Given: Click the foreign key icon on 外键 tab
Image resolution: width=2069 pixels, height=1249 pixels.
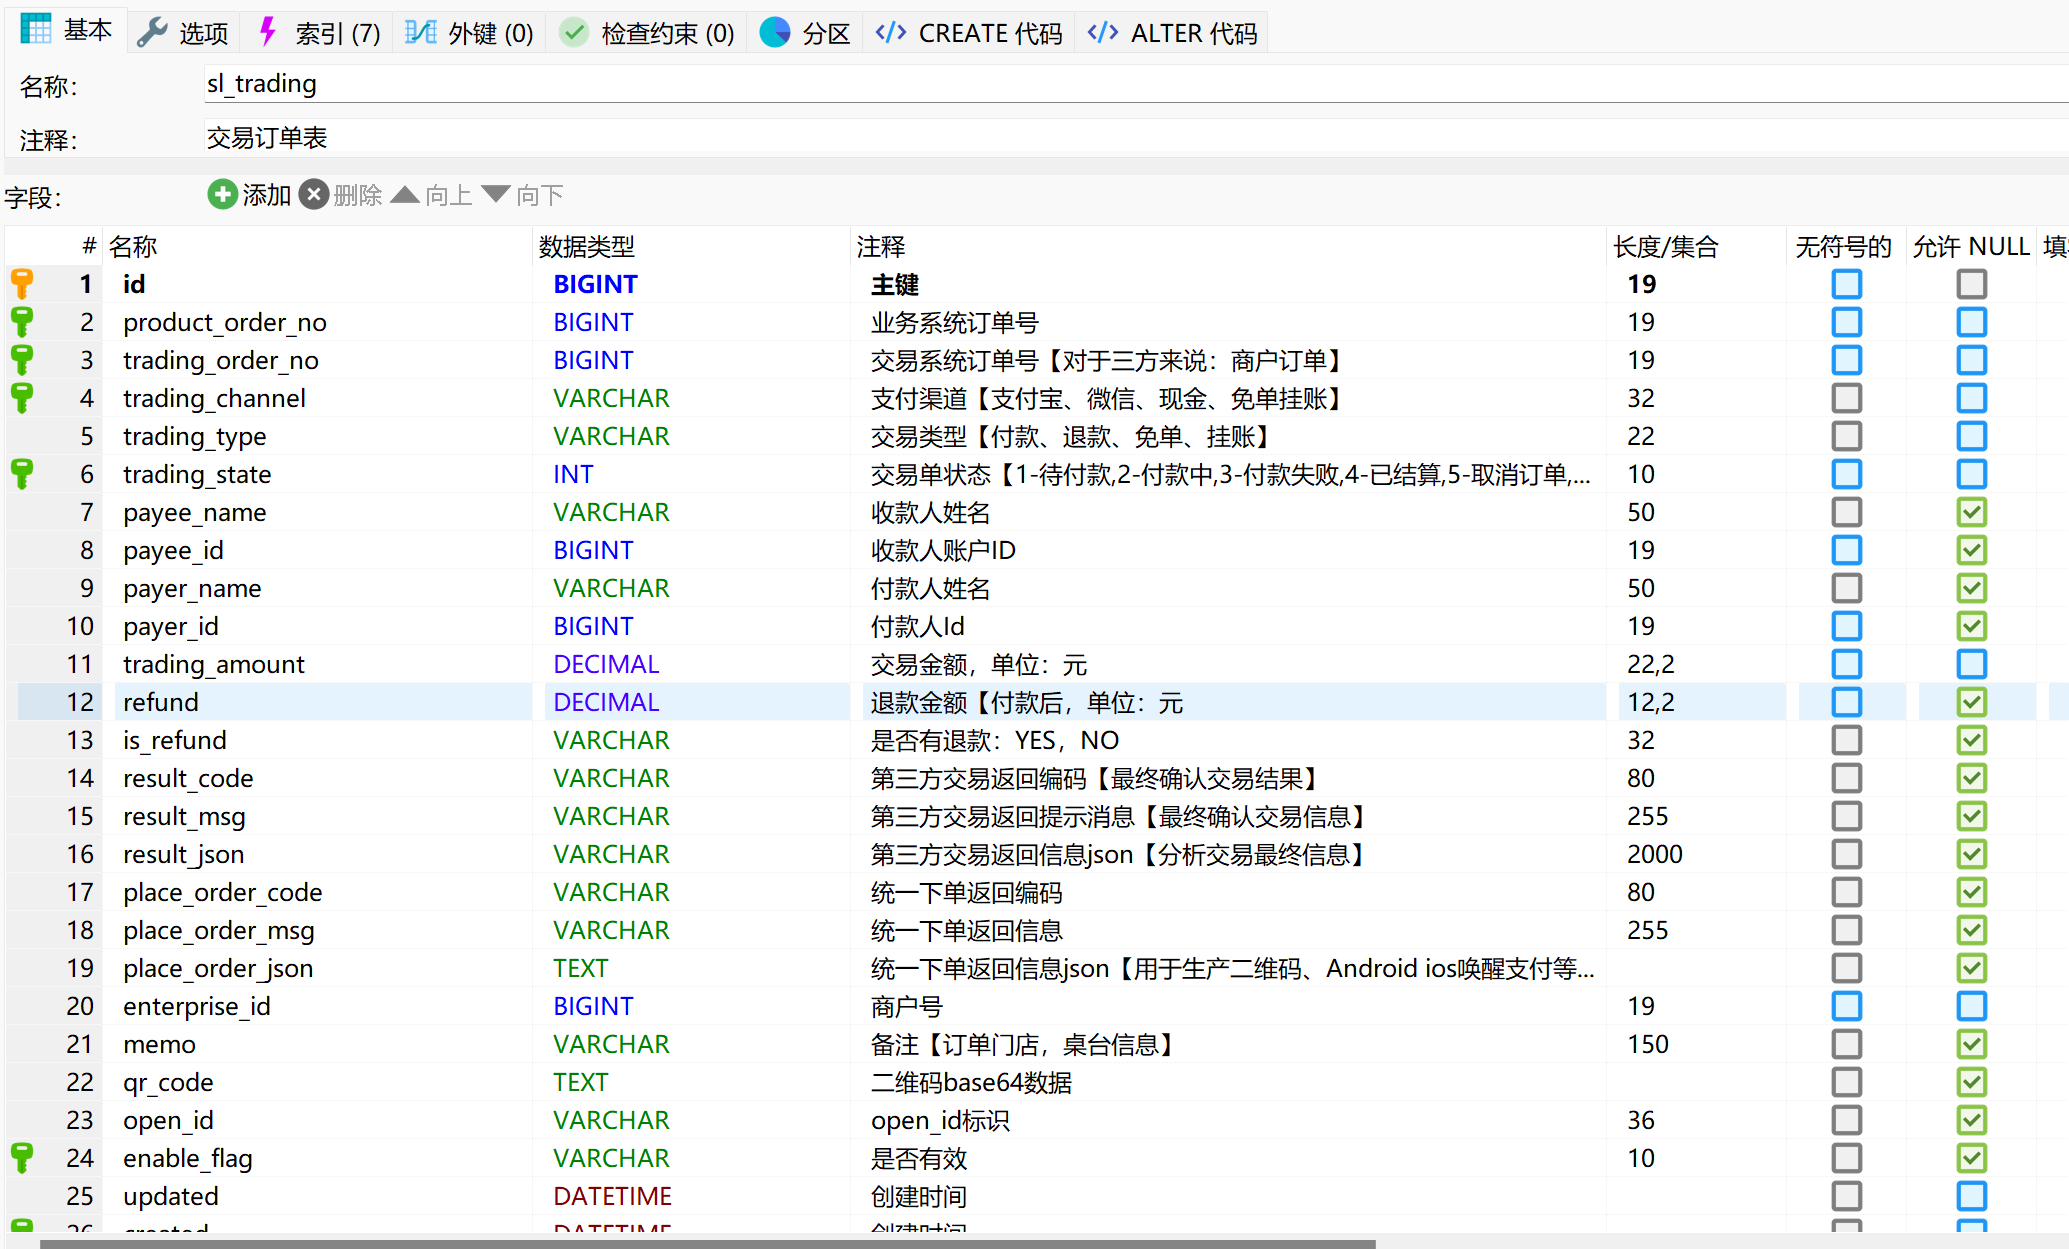Looking at the screenshot, I should tap(421, 33).
